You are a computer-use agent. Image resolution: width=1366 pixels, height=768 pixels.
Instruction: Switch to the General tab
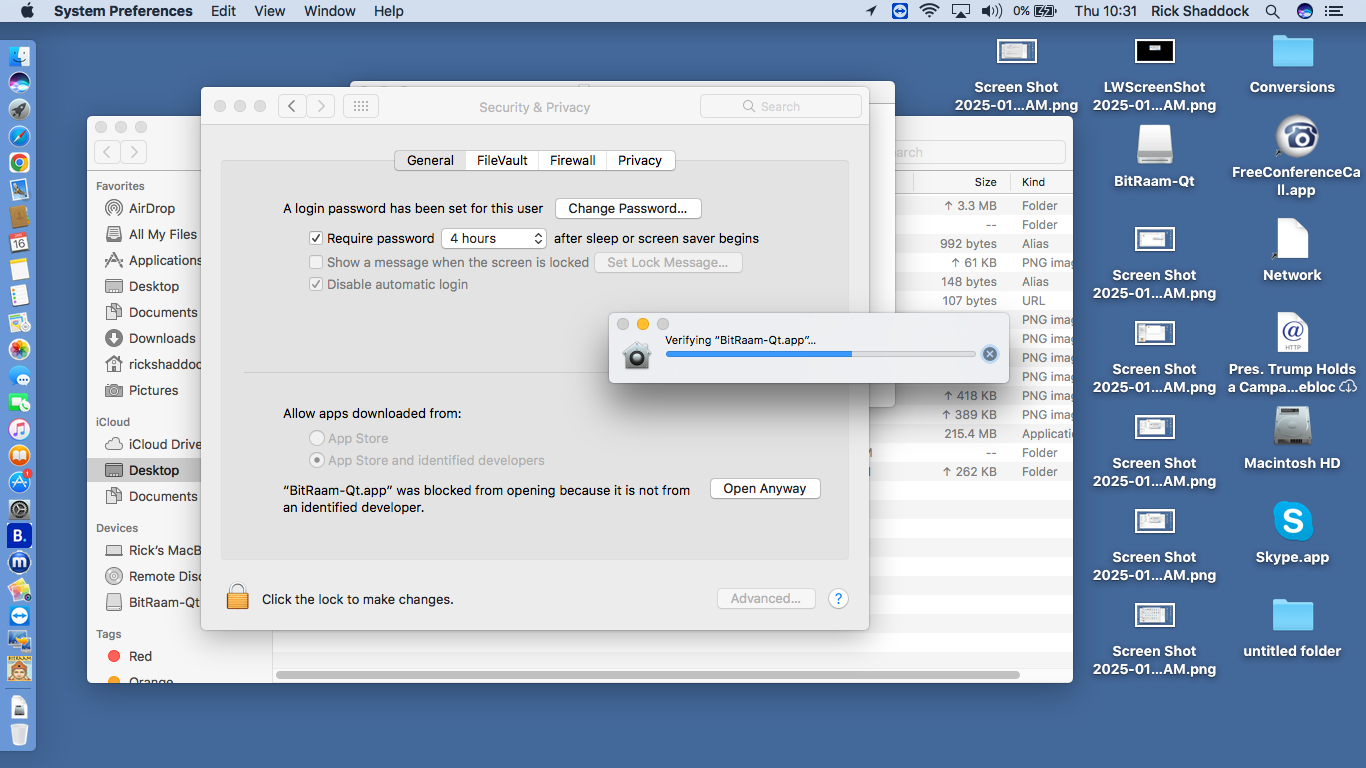coord(430,160)
